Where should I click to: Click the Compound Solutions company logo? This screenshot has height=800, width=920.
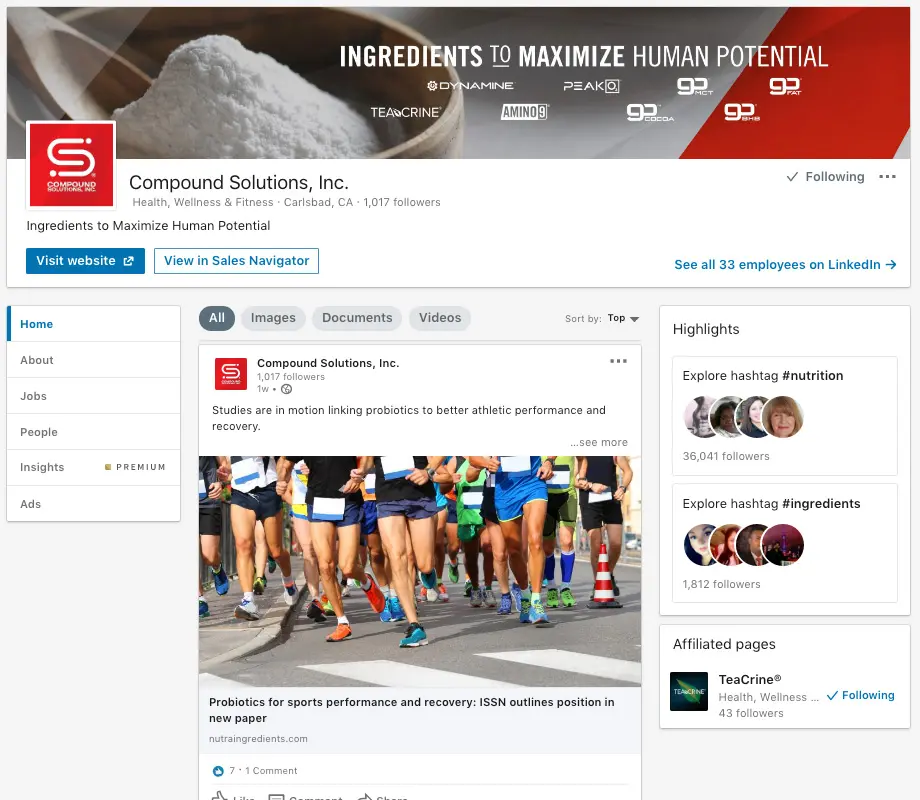71,165
